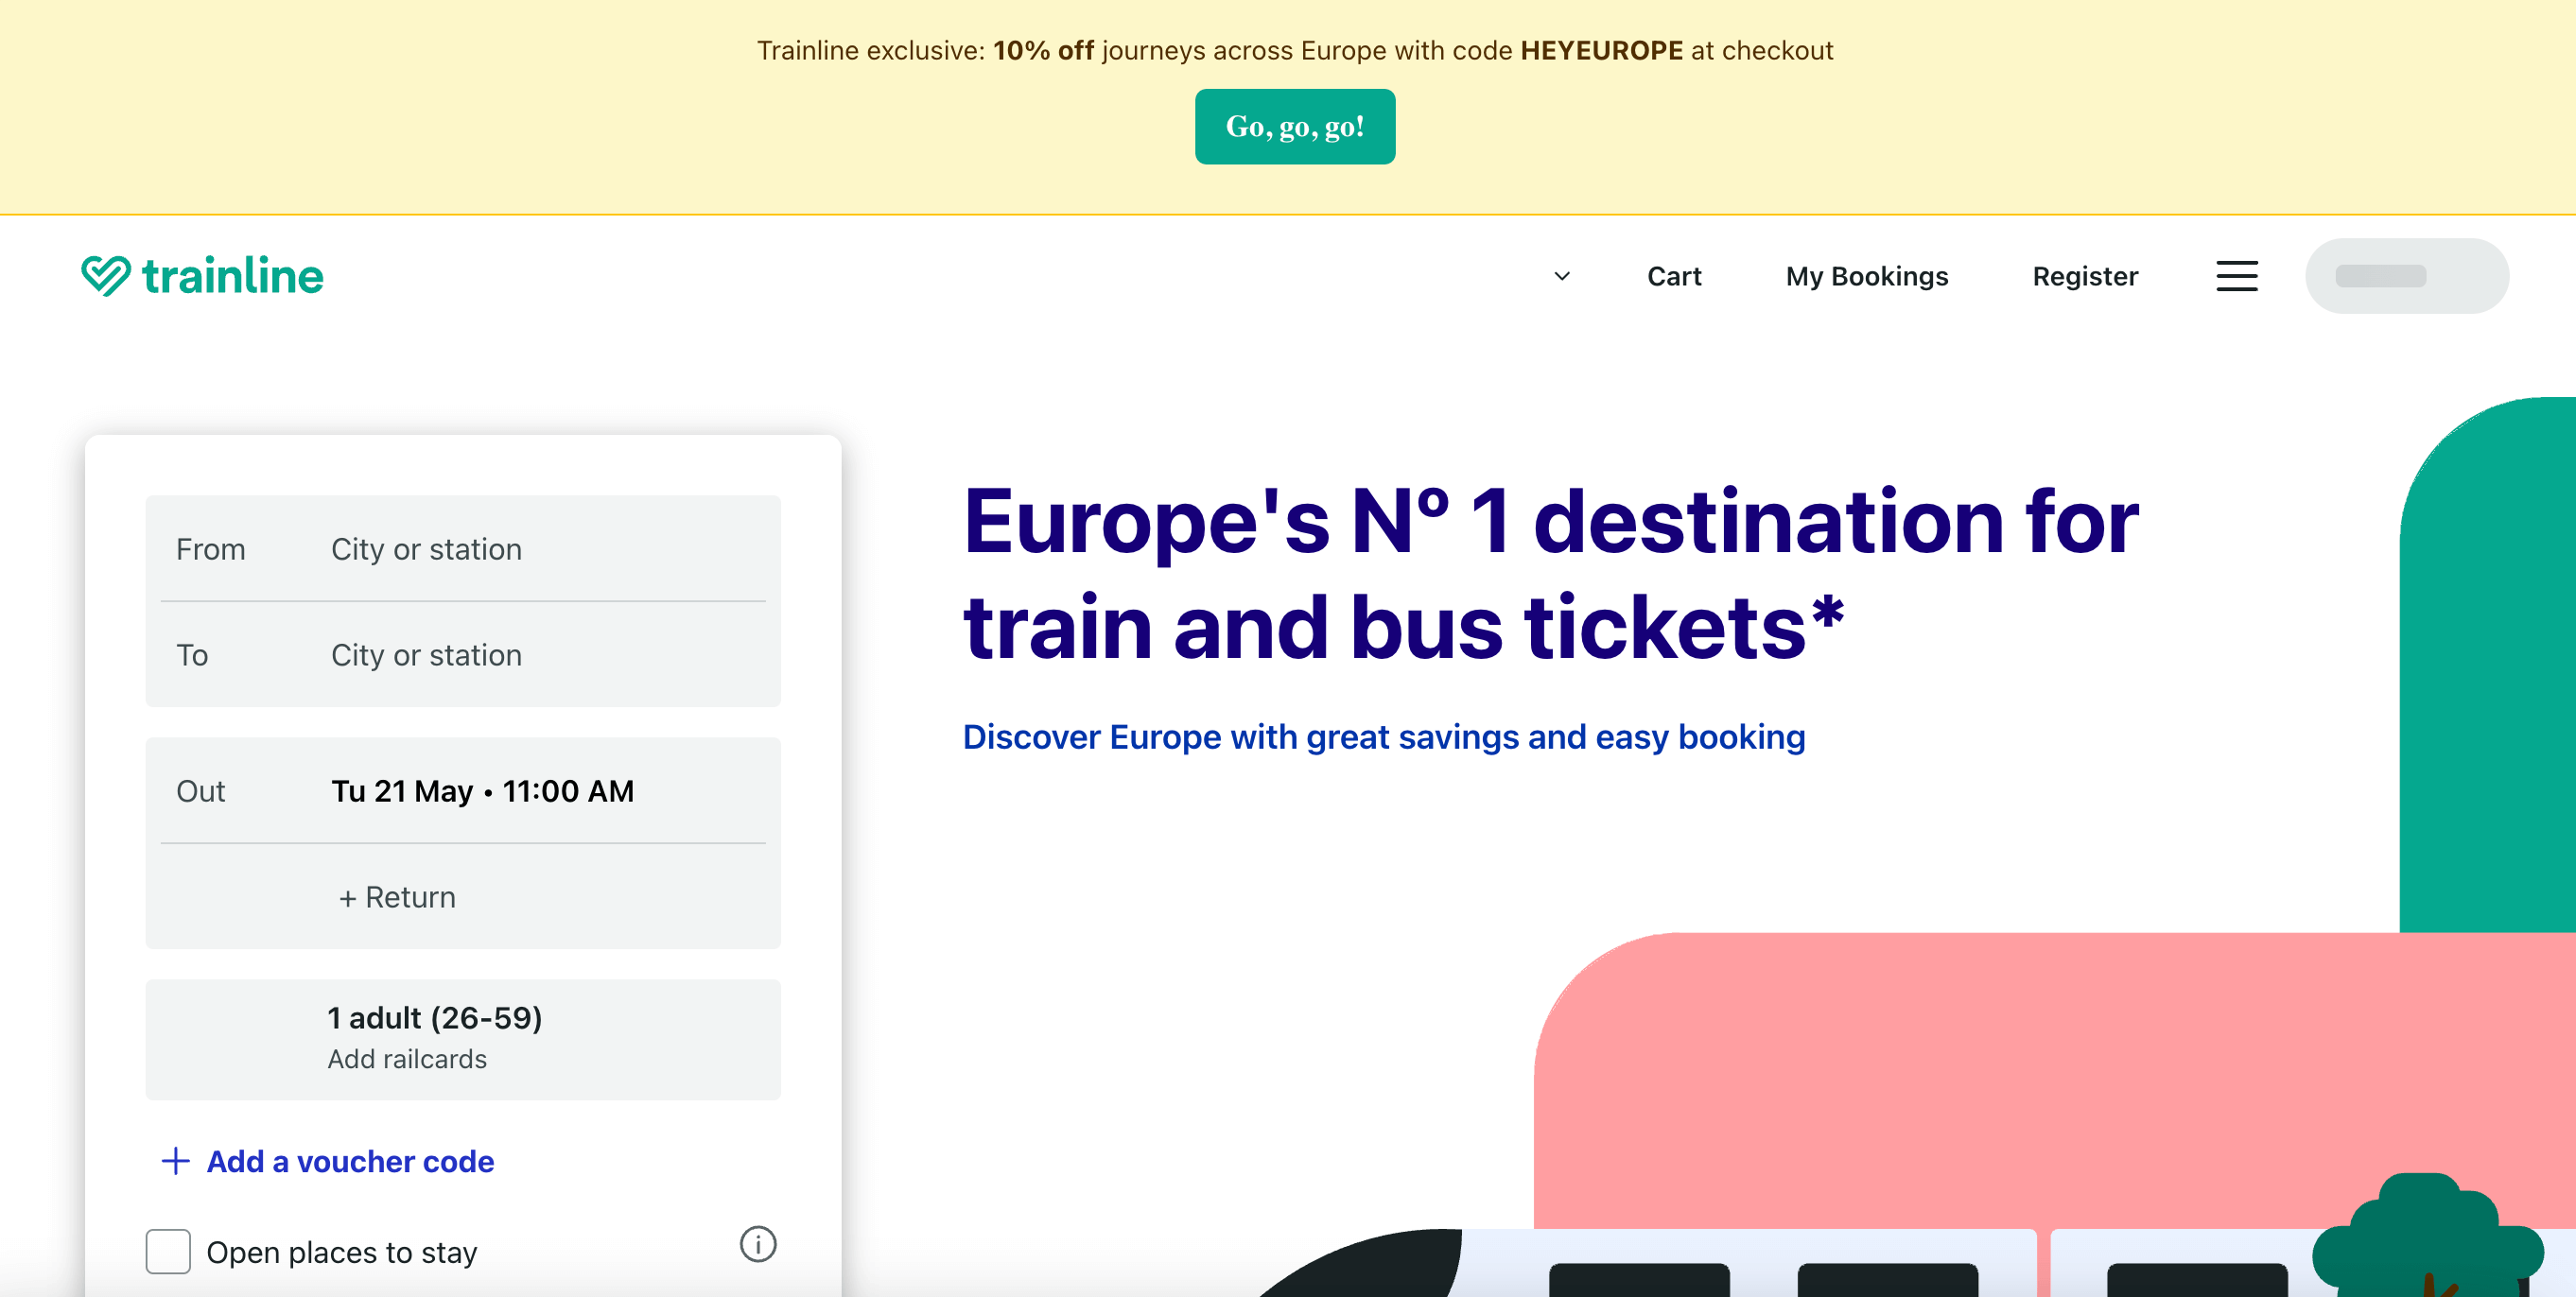Click the Go, go, go! button
Screen dimensions: 2576x1297
(x=1295, y=127)
